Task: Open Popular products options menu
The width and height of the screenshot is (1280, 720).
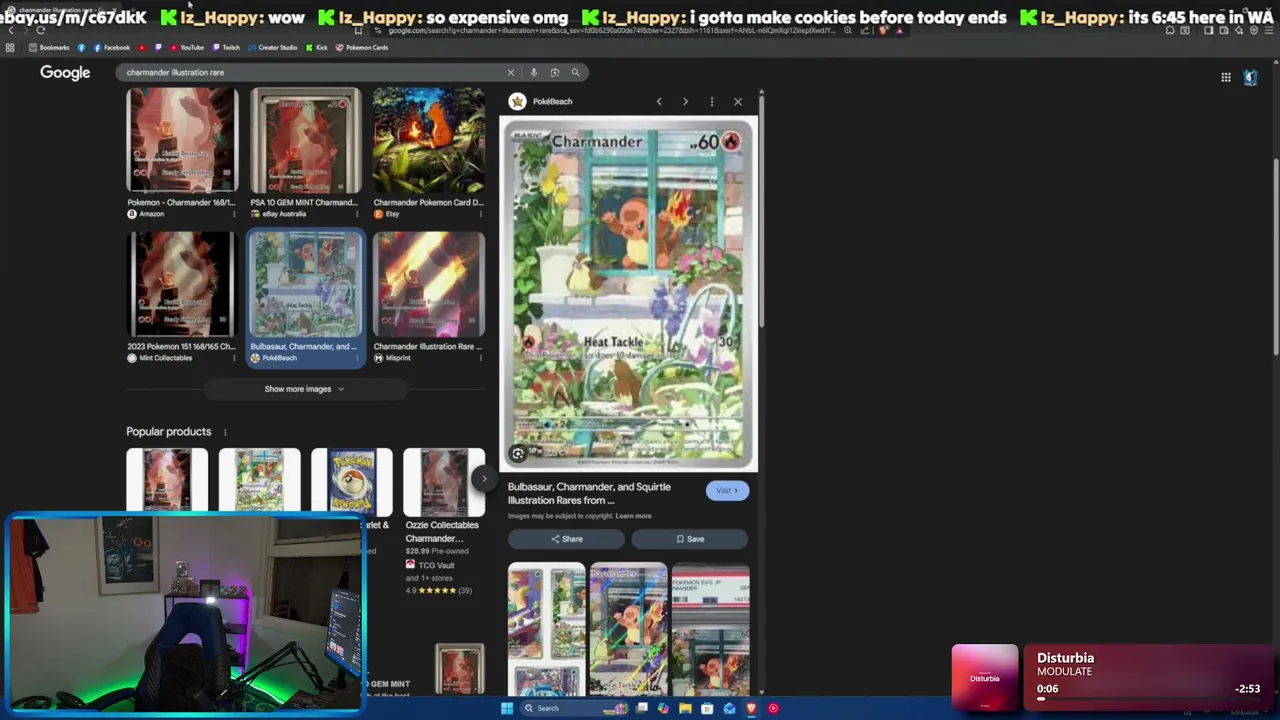Action: [x=225, y=432]
